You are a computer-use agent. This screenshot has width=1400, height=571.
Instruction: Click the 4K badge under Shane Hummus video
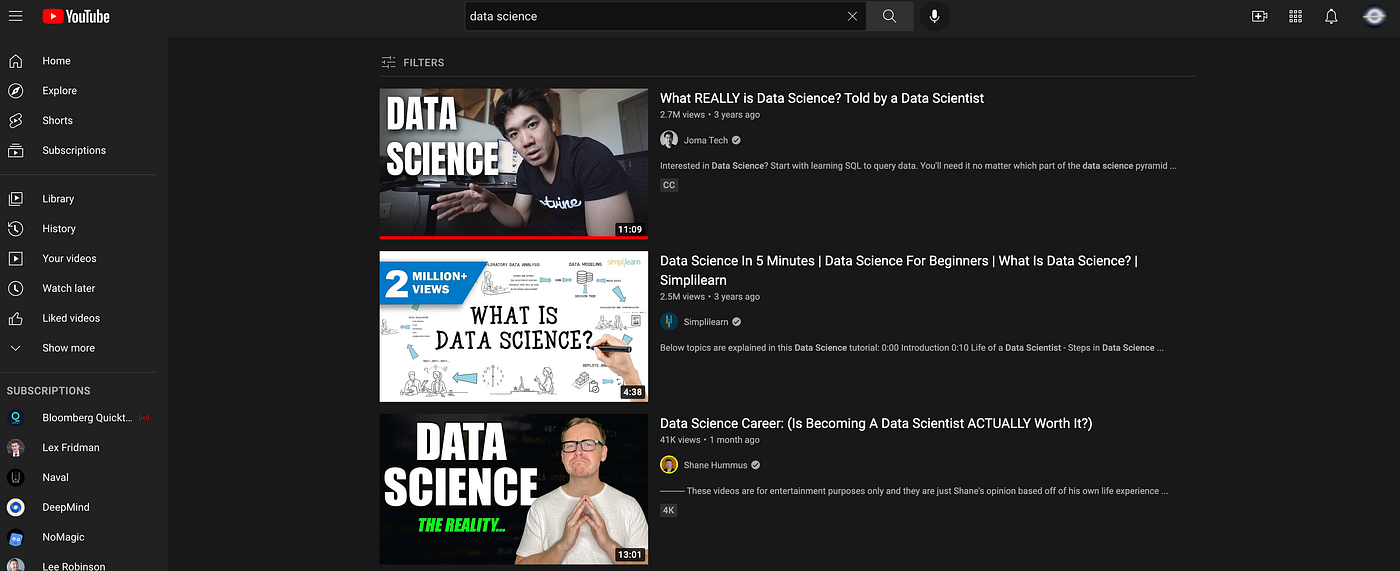[x=669, y=510]
